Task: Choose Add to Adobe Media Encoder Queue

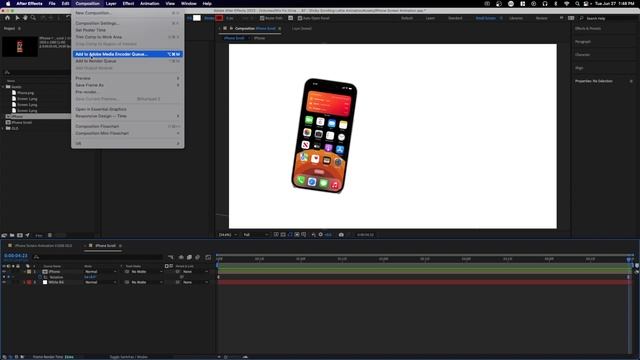Action: 127,54
